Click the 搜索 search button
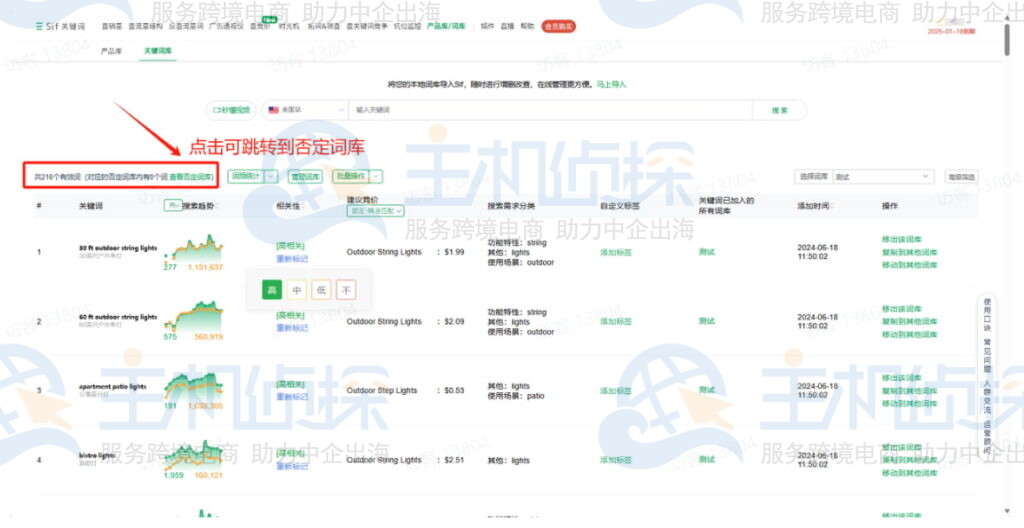 point(779,110)
